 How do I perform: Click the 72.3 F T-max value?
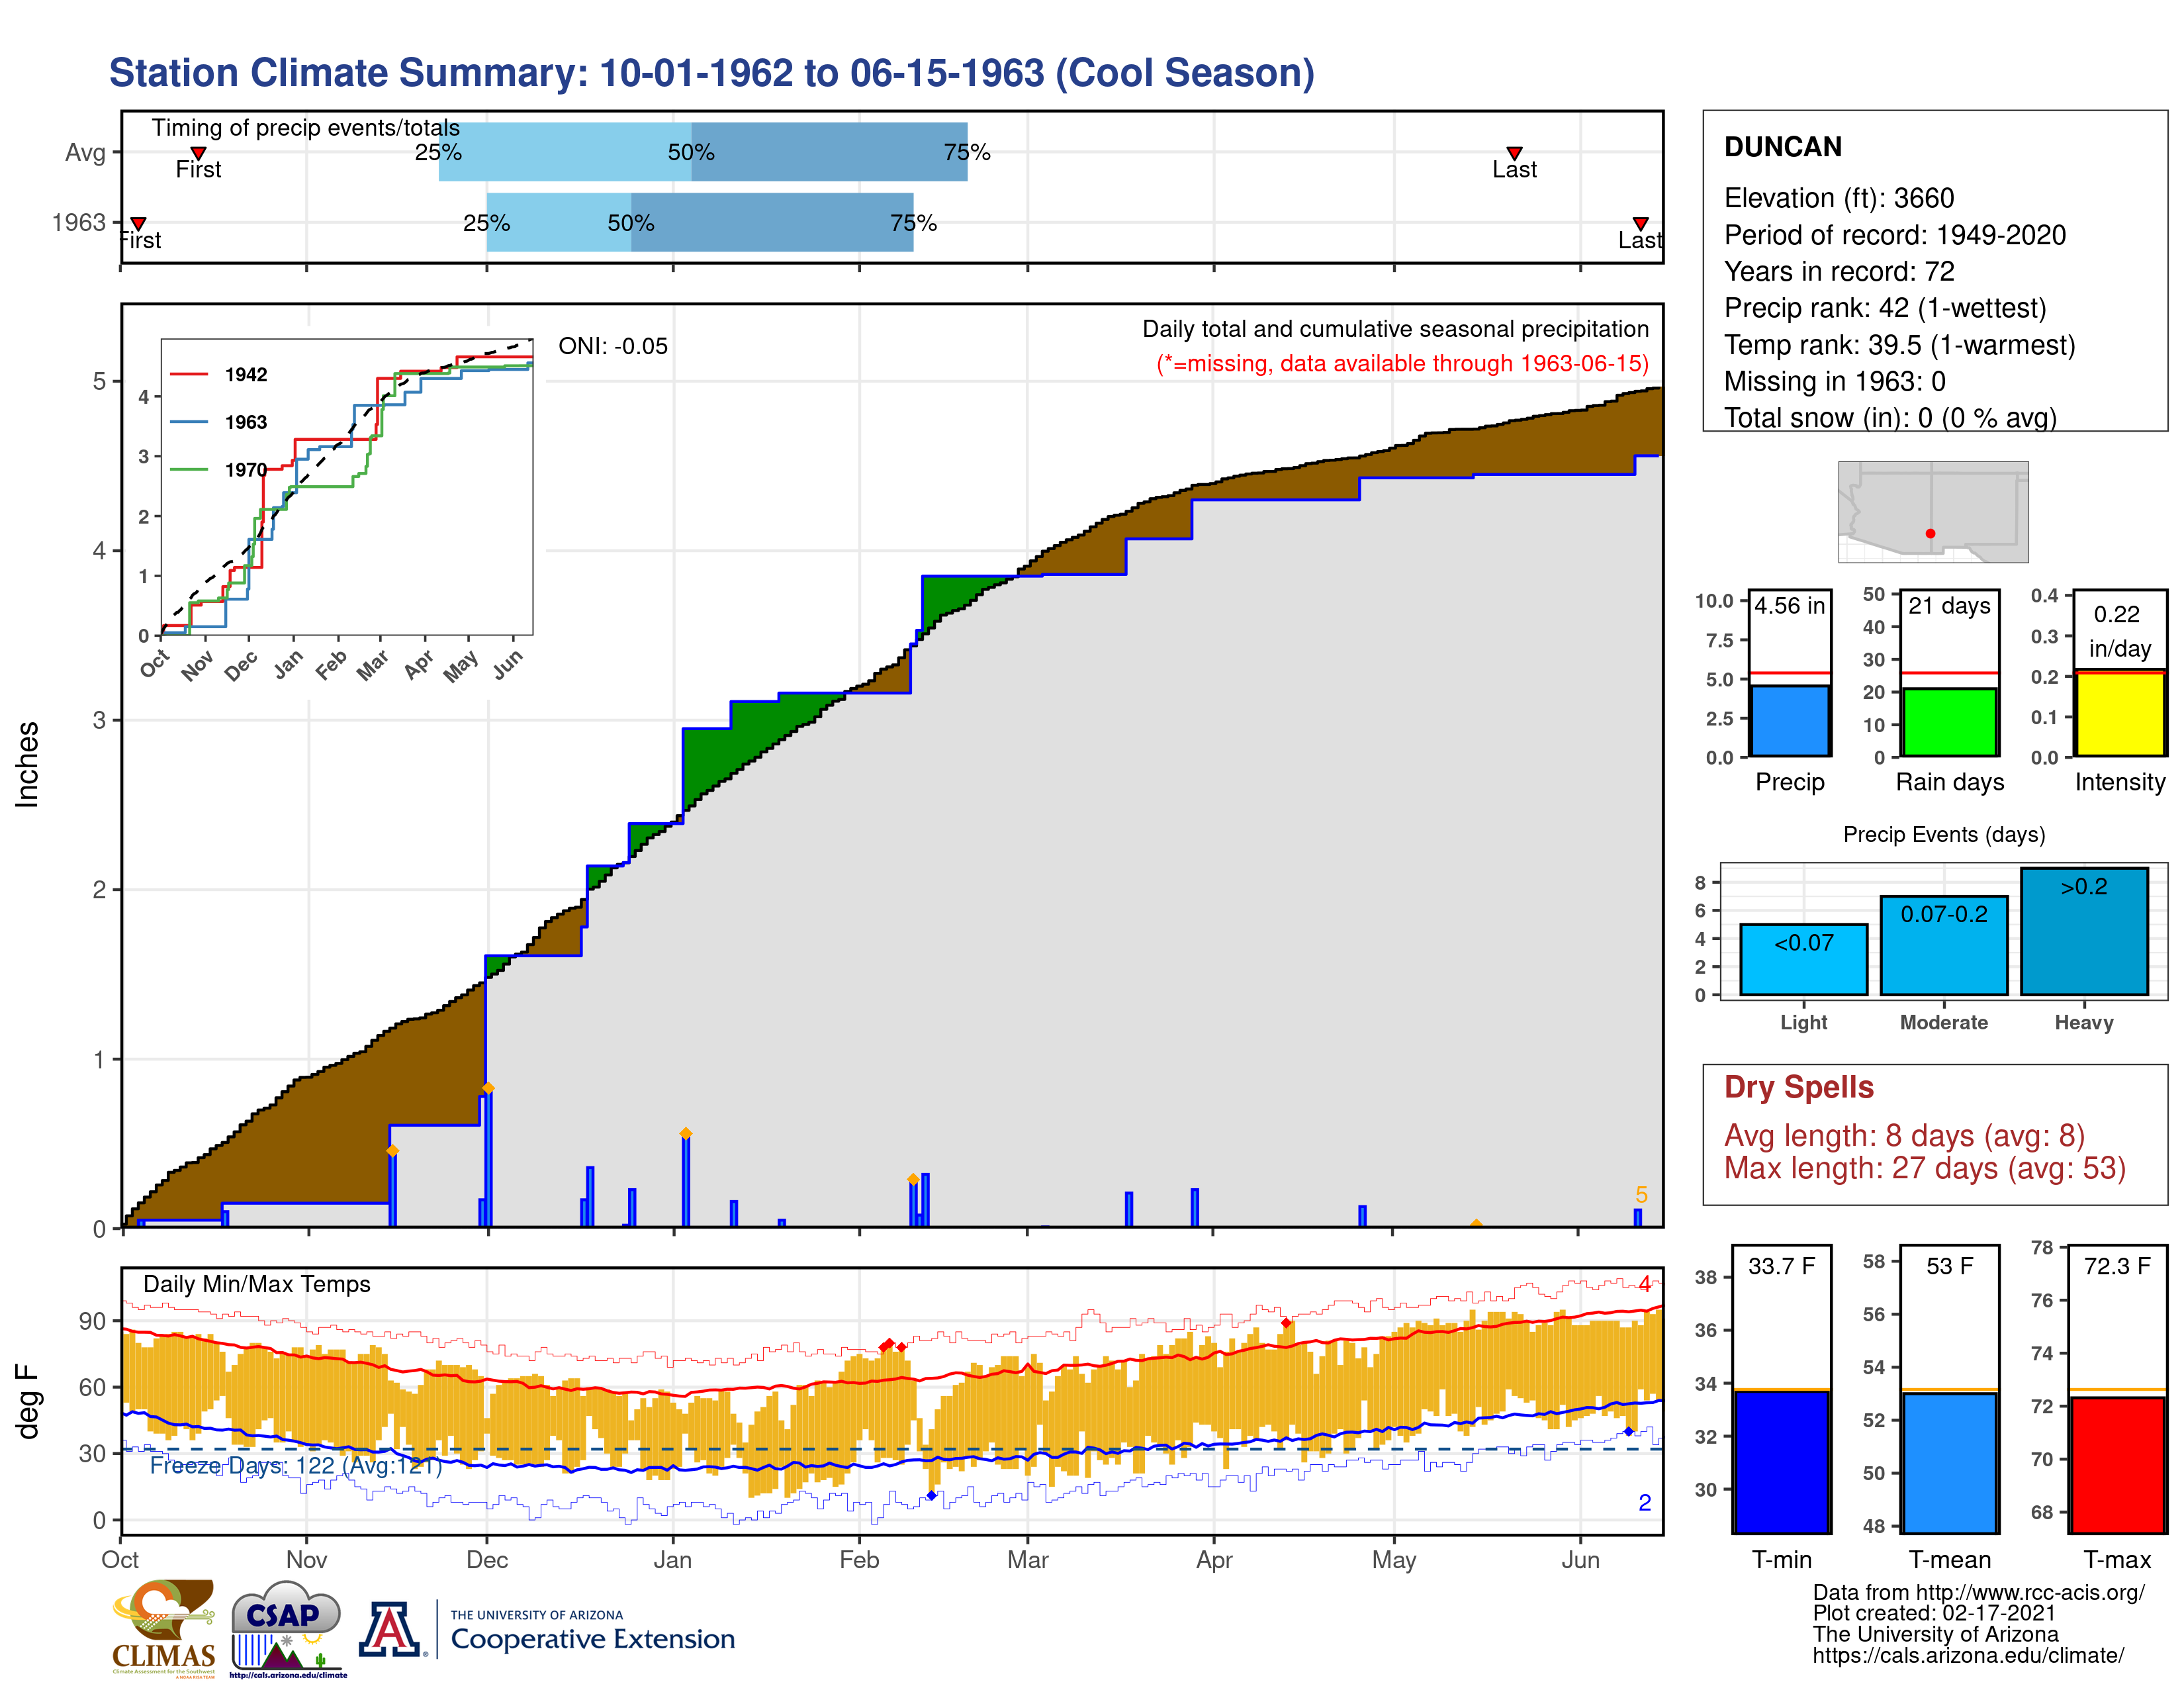(x=2117, y=1266)
